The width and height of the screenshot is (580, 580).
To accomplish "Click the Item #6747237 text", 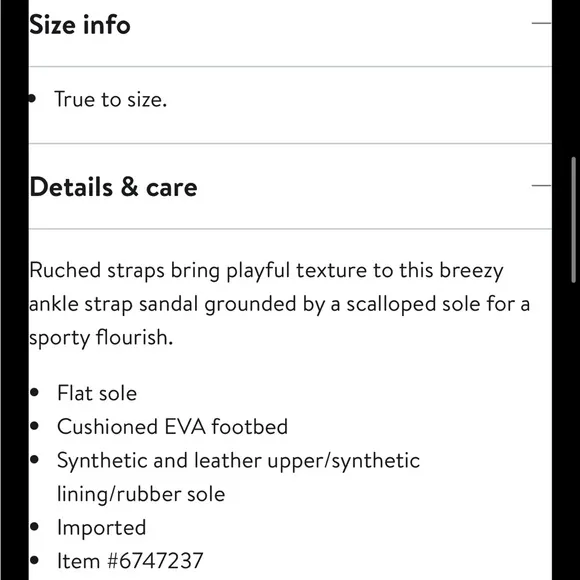I will (130, 561).
